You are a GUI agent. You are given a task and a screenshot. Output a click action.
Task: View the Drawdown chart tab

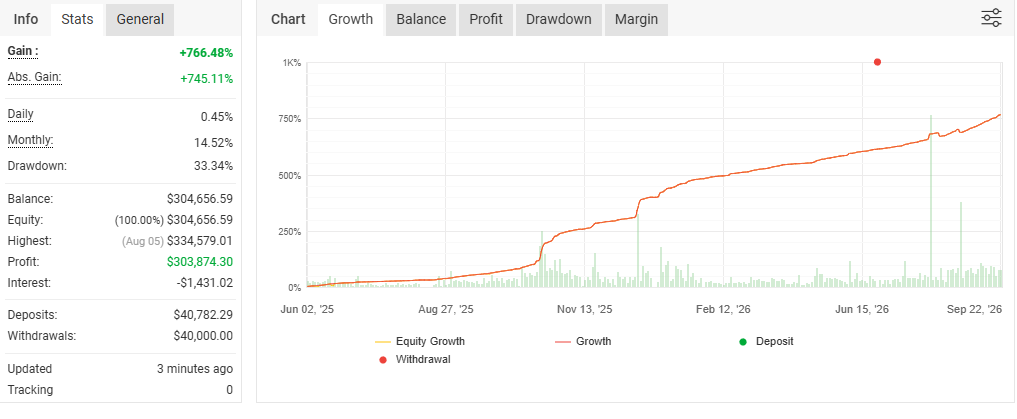(x=558, y=19)
